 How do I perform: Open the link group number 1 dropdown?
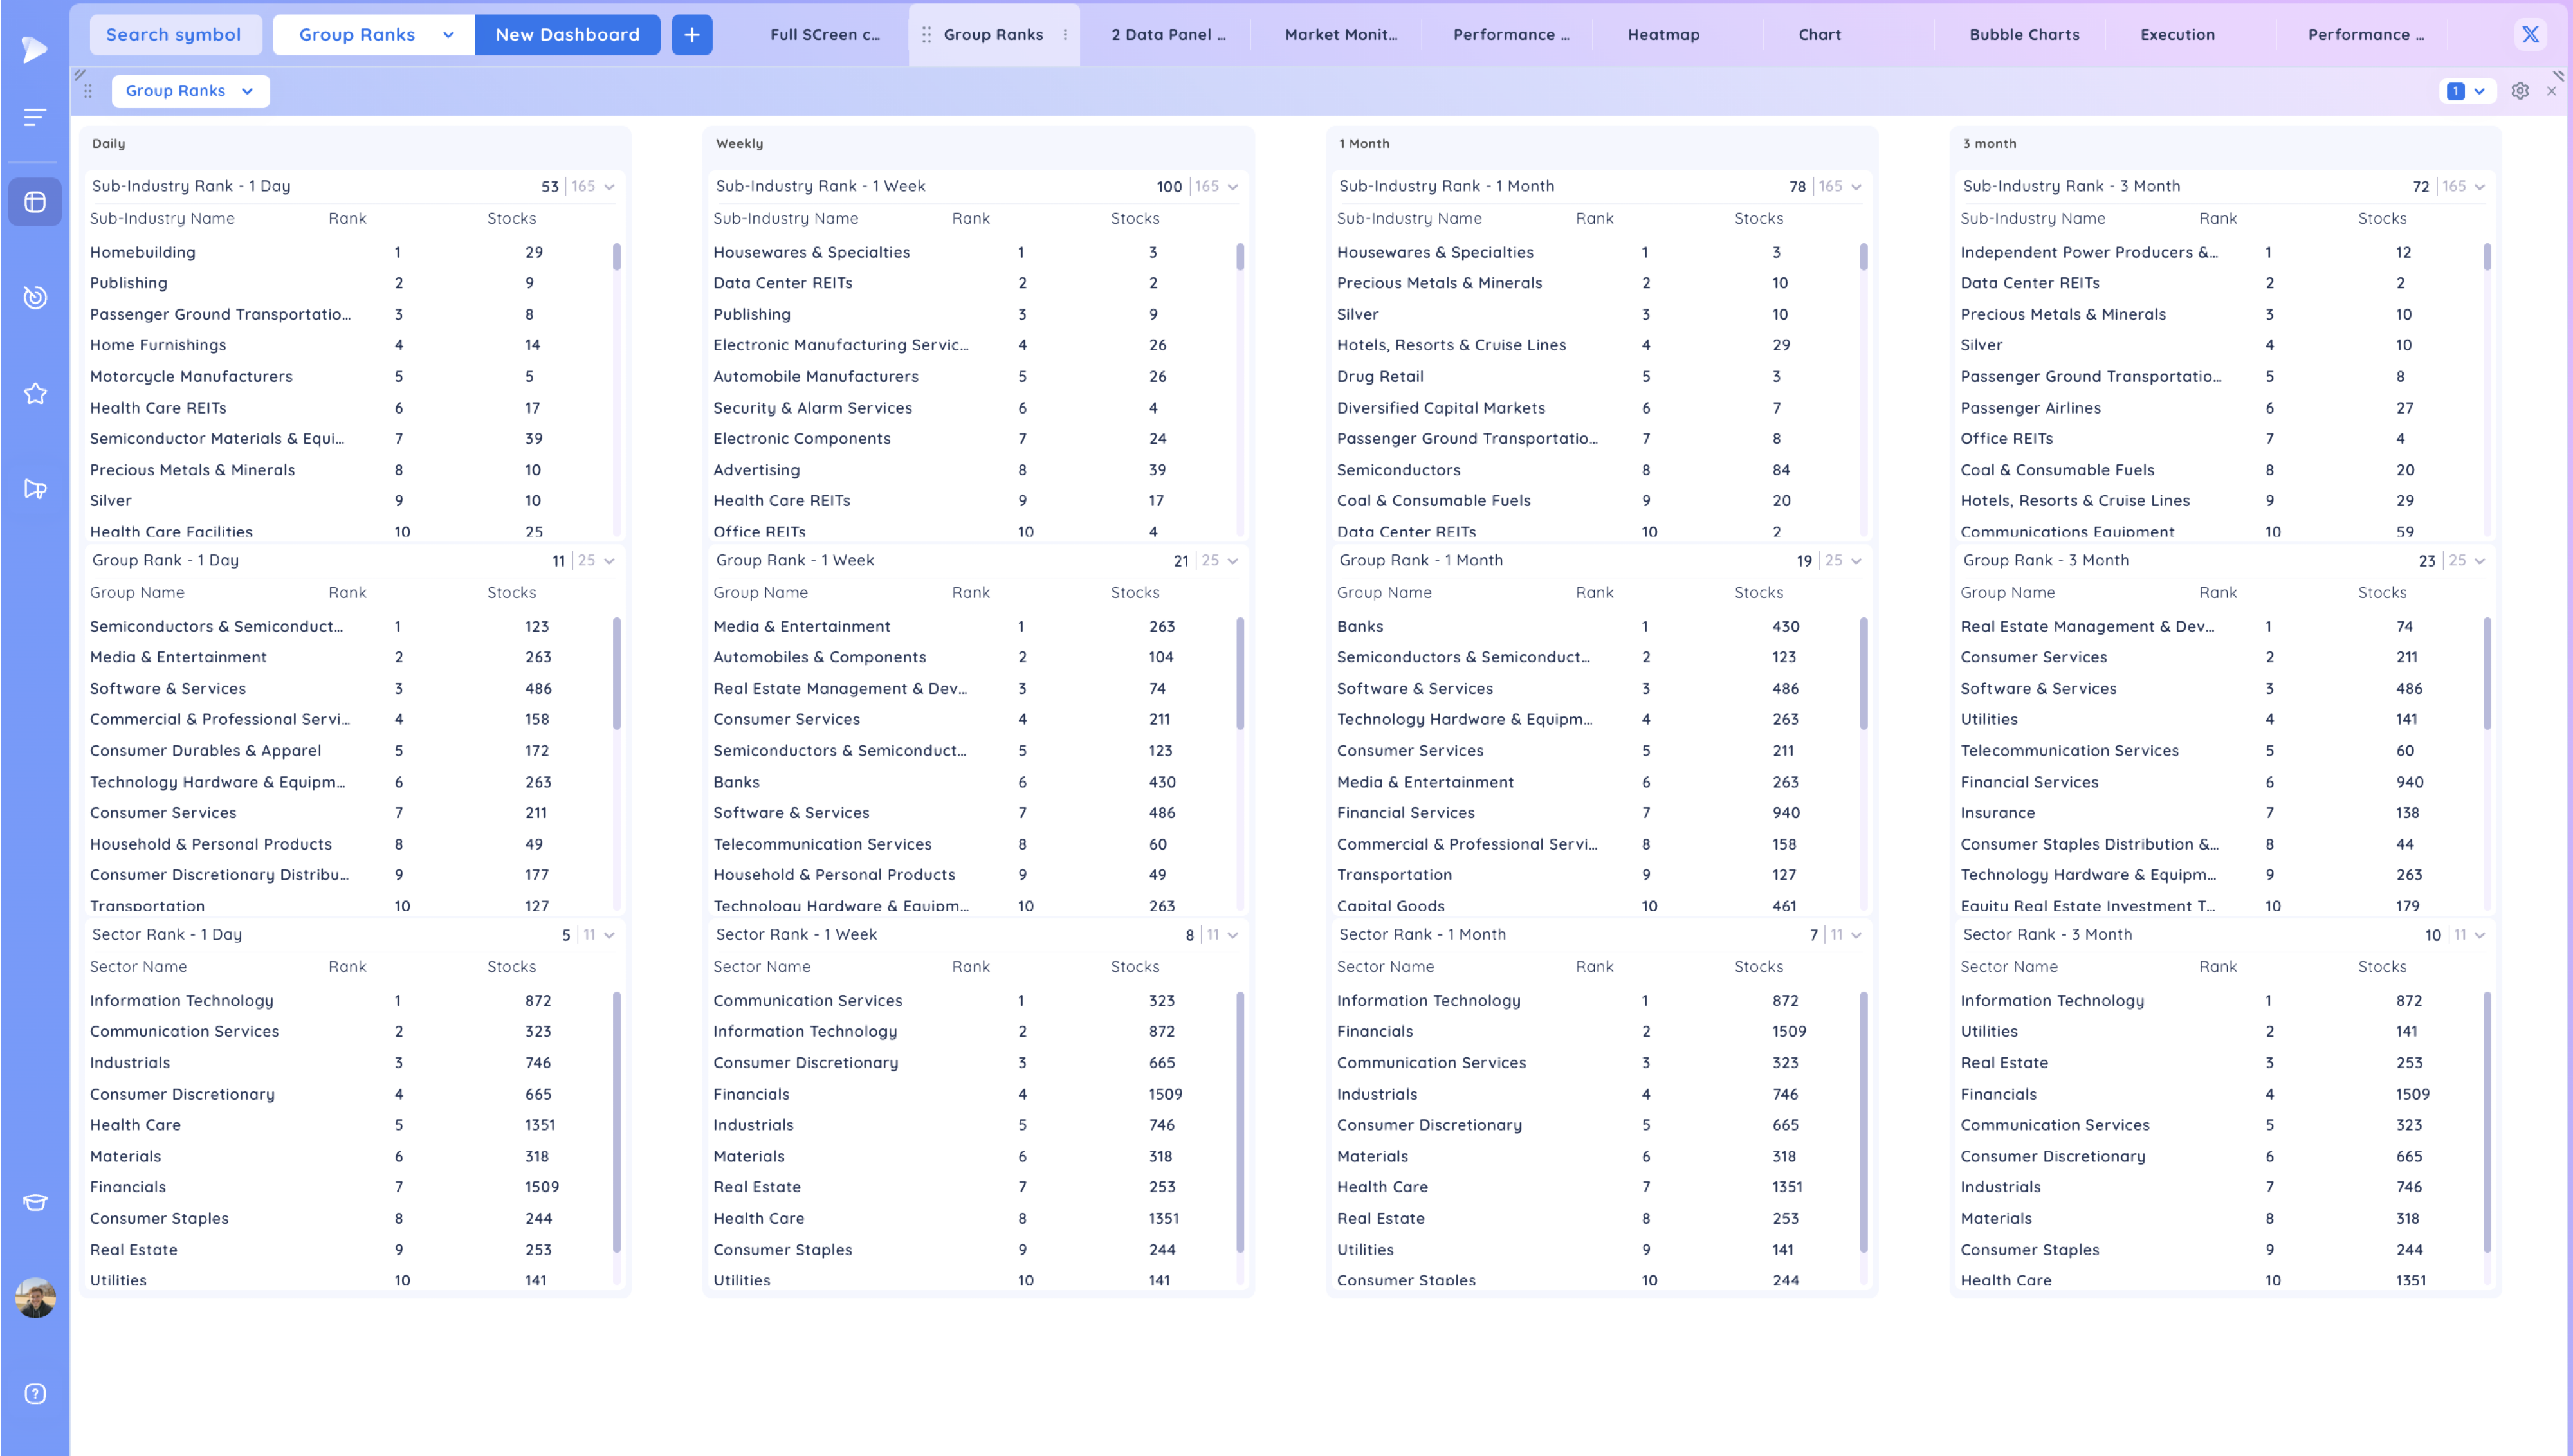click(x=2466, y=91)
